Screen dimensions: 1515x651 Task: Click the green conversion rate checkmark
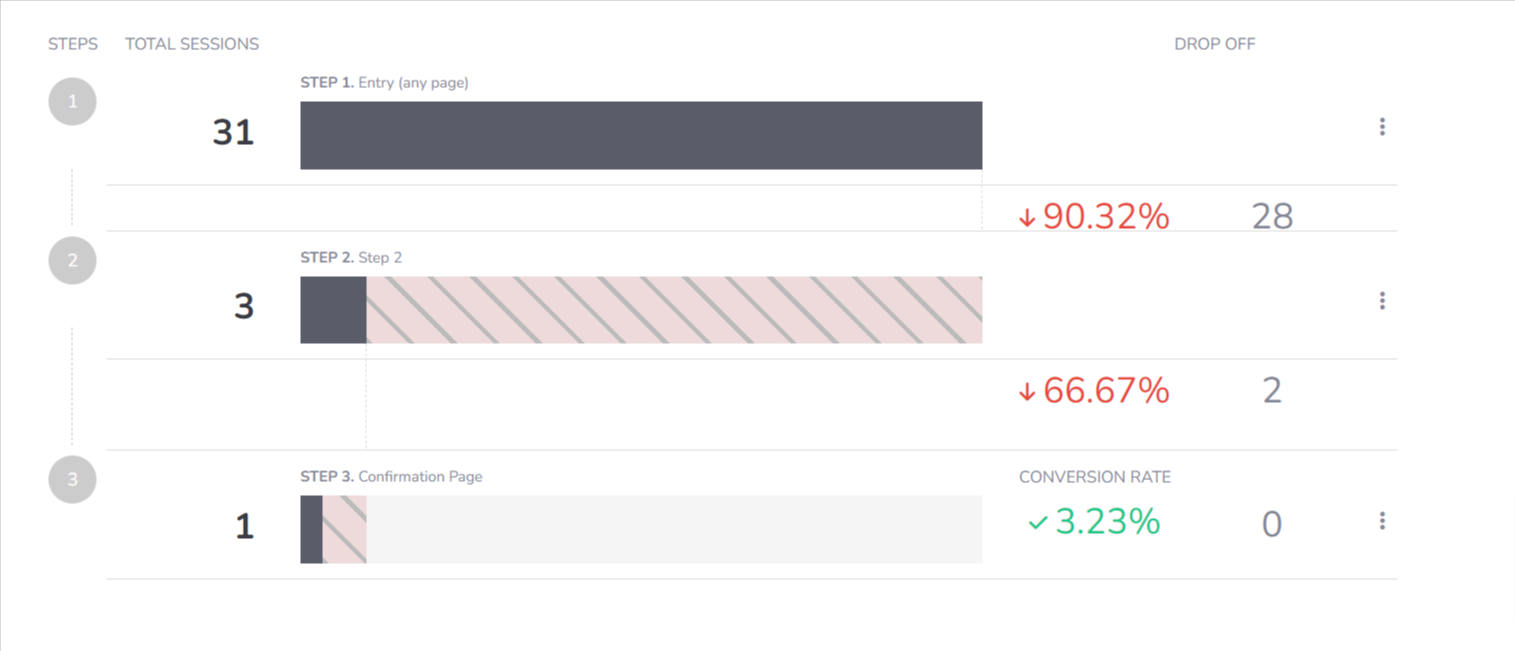pos(1038,522)
